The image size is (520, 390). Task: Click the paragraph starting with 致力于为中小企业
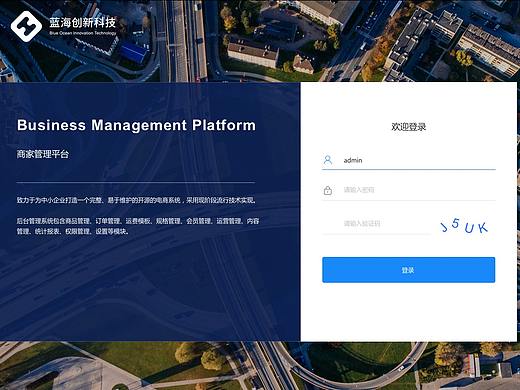click(x=136, y=200)
